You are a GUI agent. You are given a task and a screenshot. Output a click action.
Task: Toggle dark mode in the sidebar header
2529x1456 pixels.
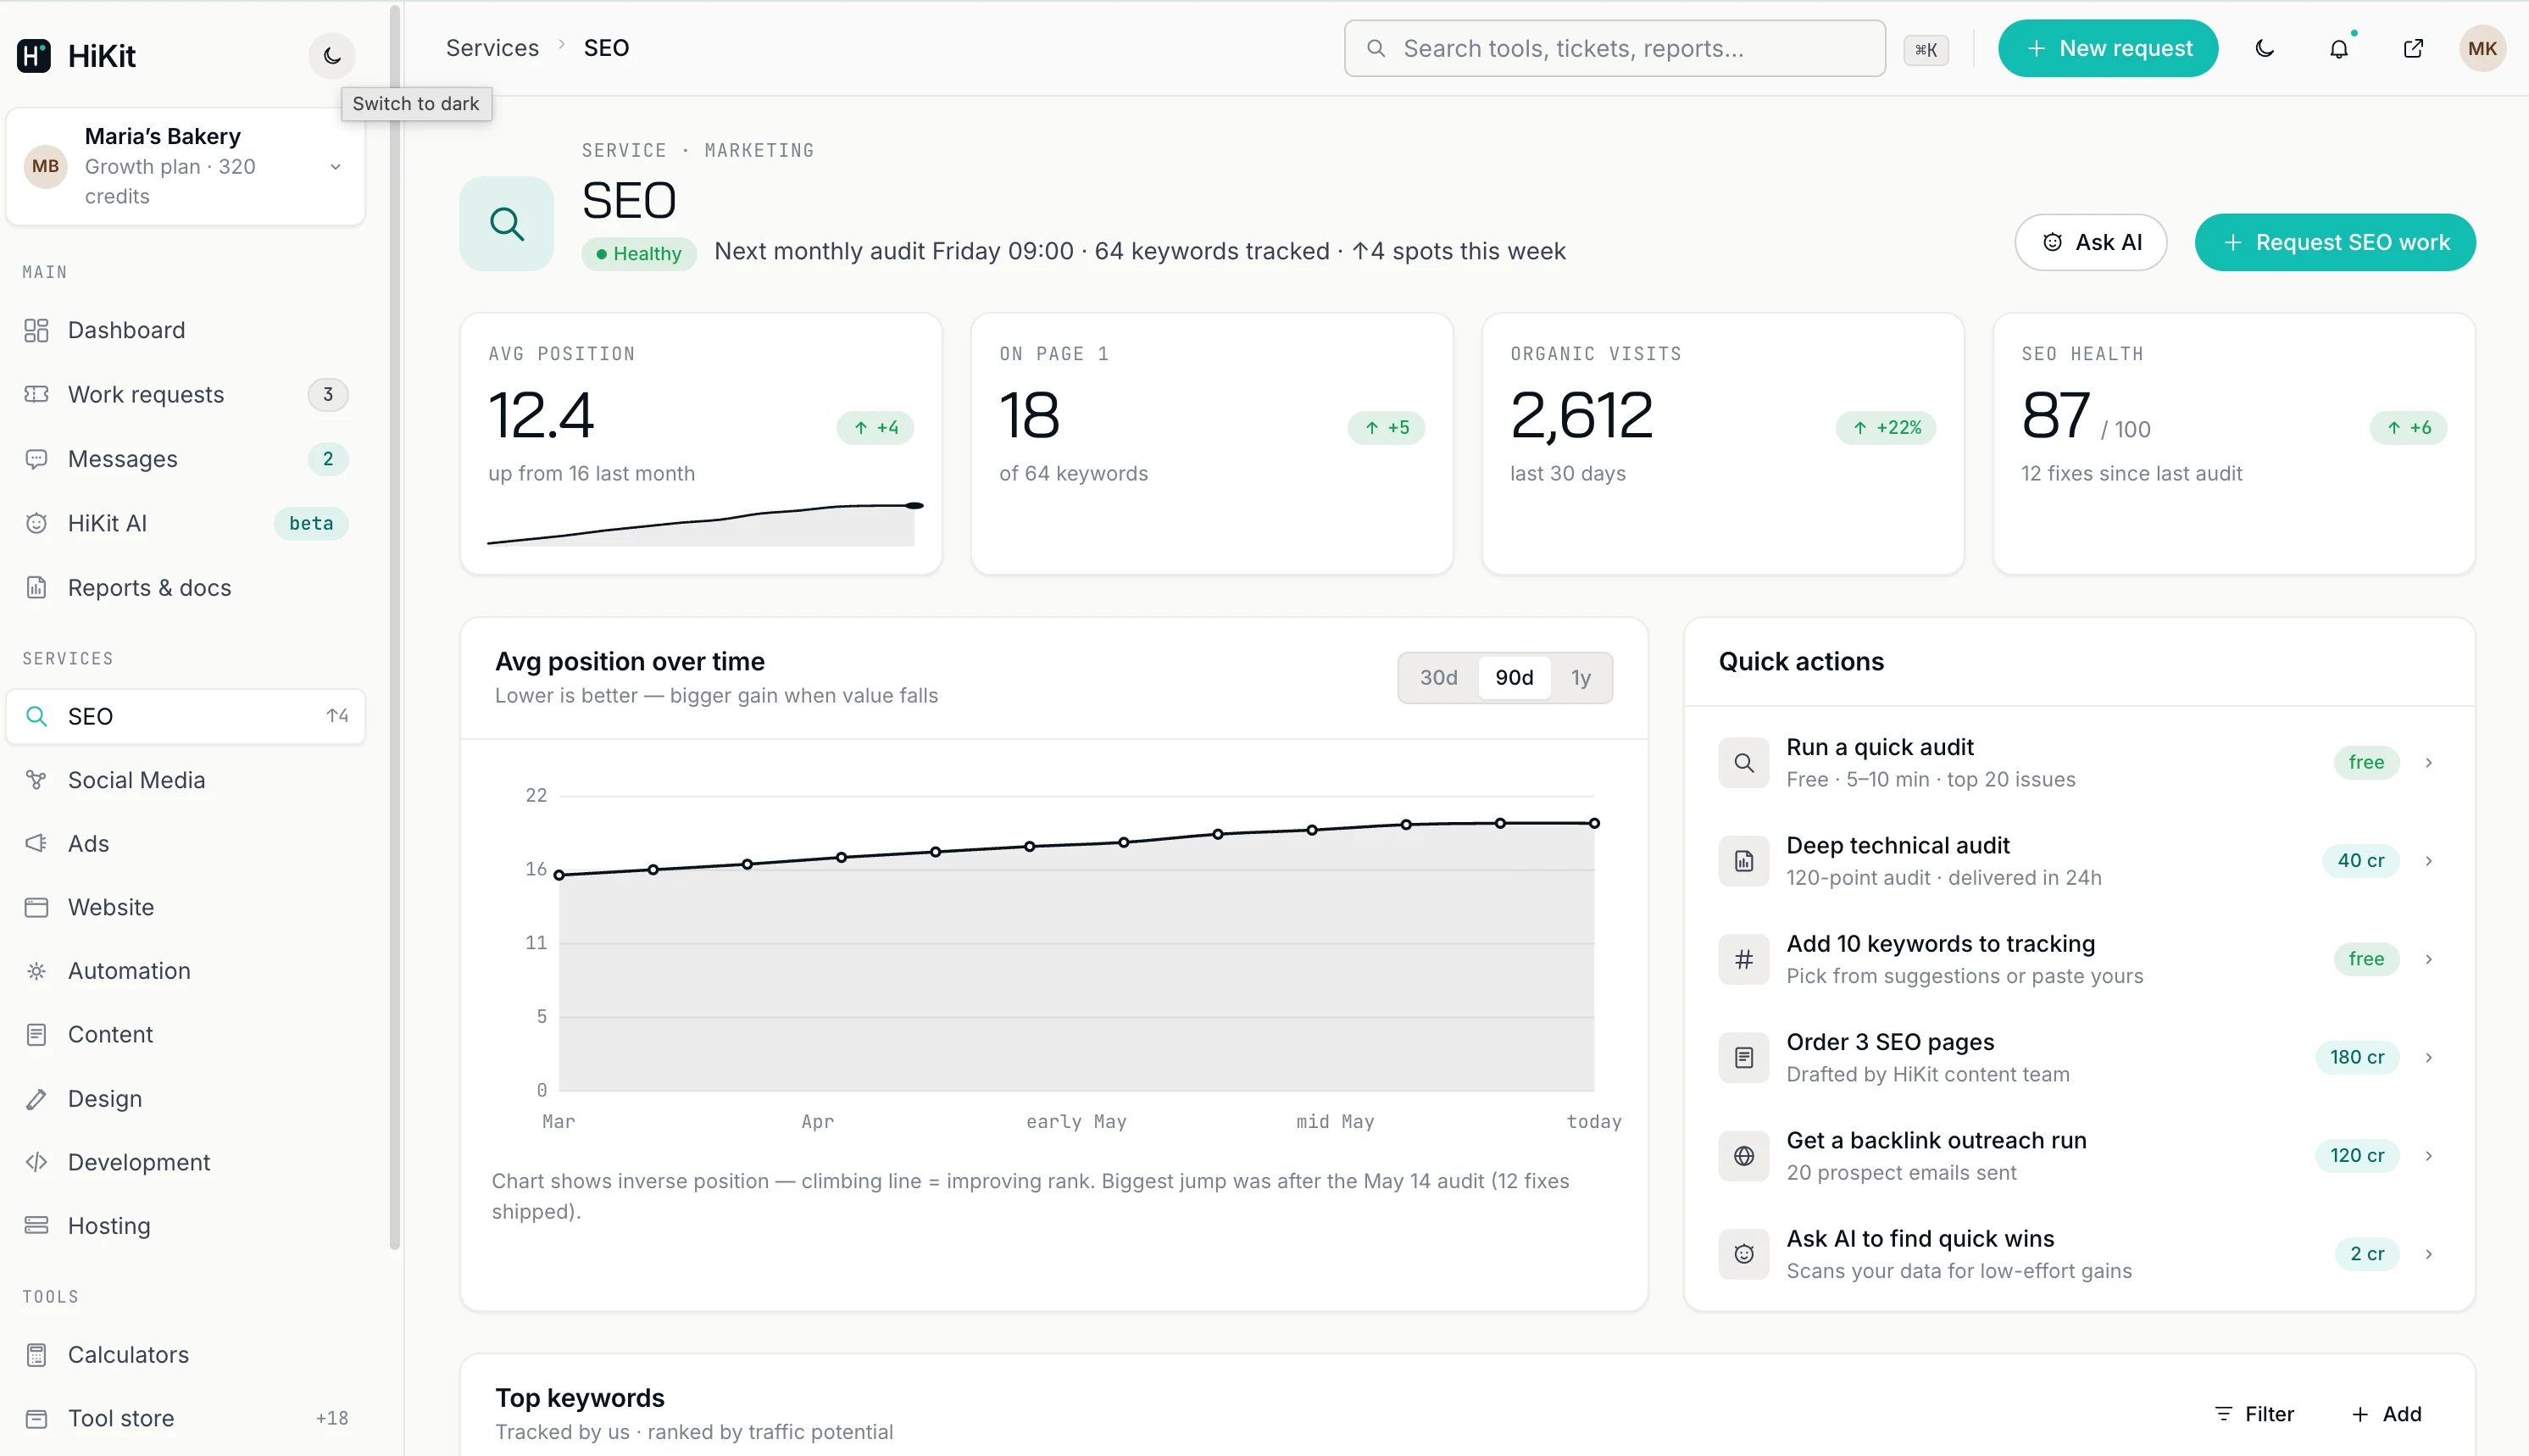[x=332, y=56]
